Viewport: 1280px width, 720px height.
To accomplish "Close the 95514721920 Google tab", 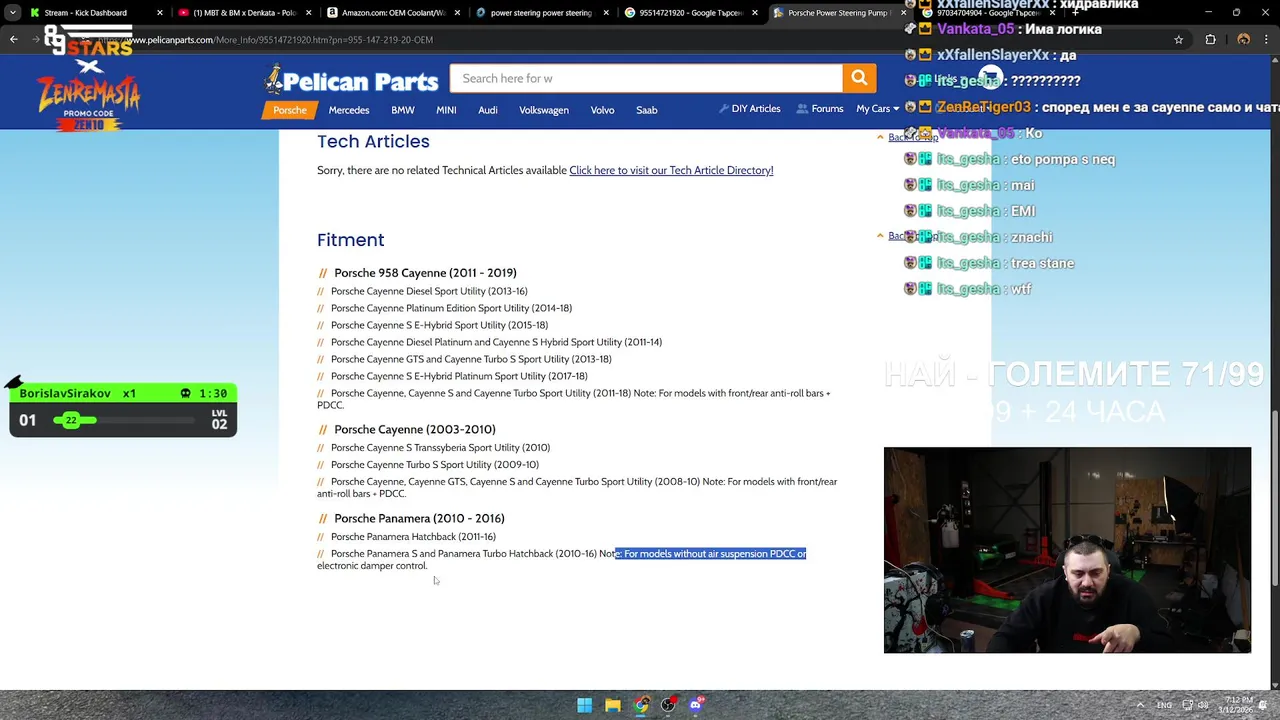I will [753, 13].
